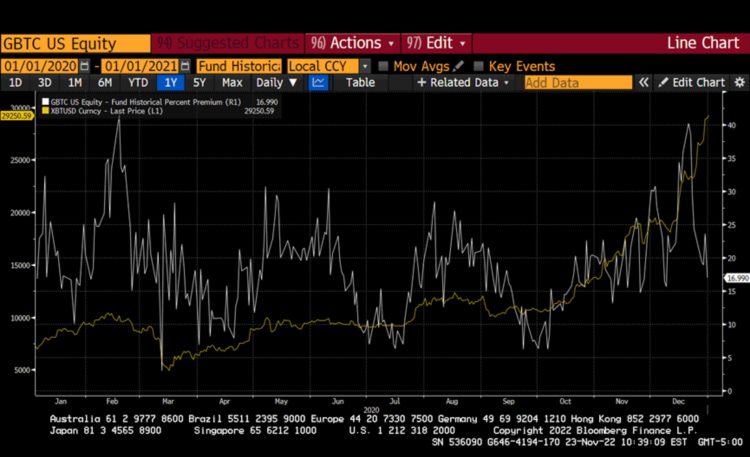This screenshot has width=750, height=457.
Task: Select the YTD time range
Action: pyautogui.click(x=138, y=83)
